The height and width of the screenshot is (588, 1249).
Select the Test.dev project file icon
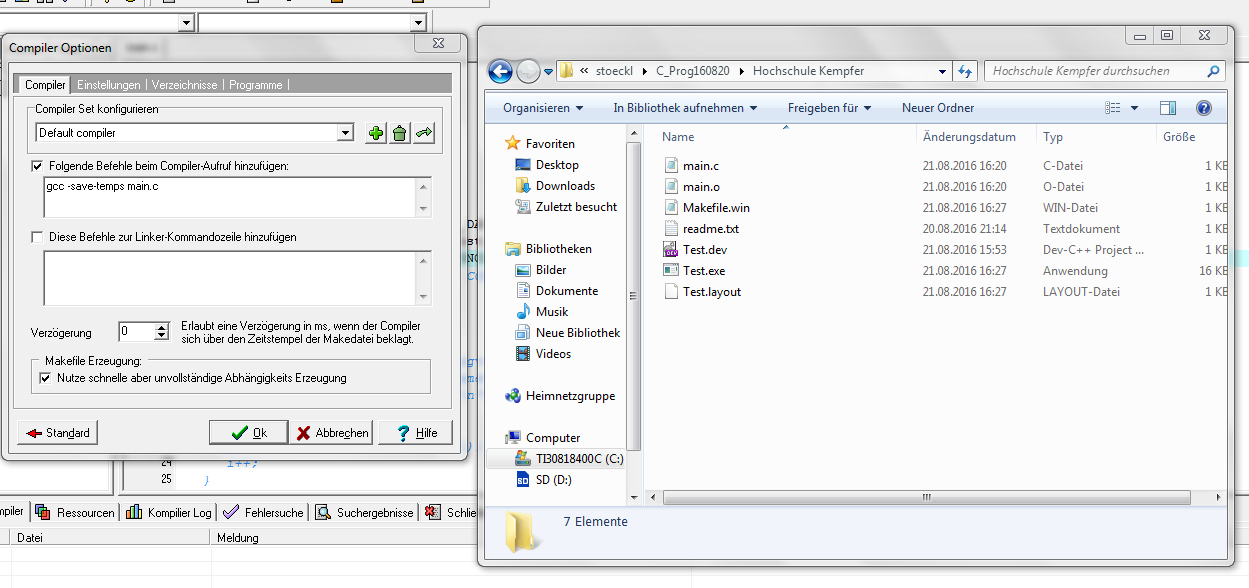(x=672, y=250)
